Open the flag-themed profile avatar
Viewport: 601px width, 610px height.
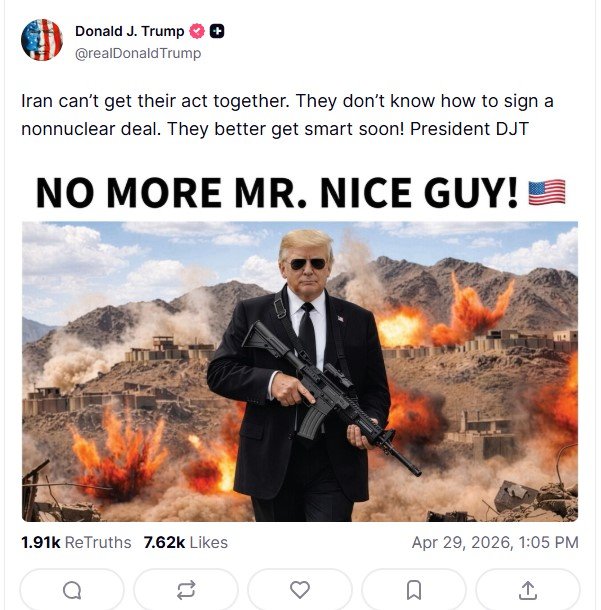pos(42,40)
